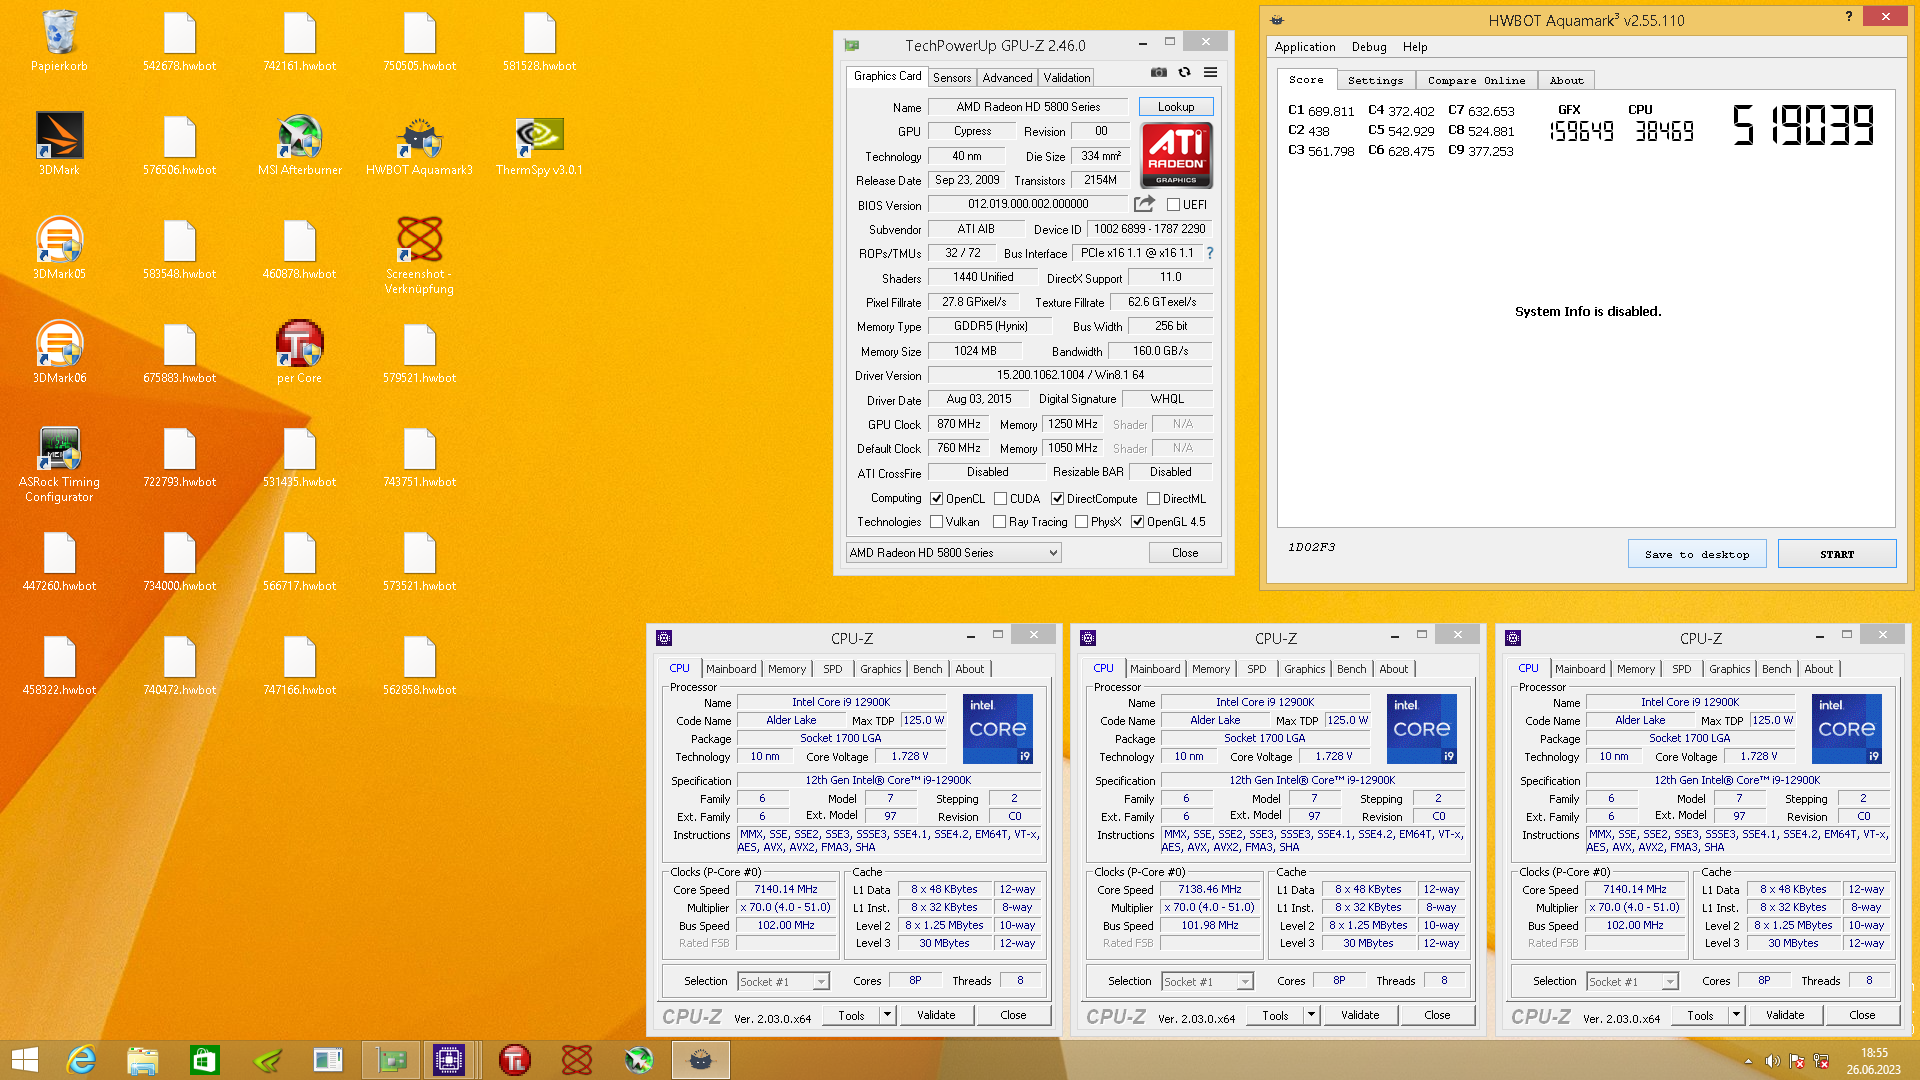This screenshot has height=1080, width=1920.
Task: Click the Aquamark START button
Action: click(1837, 554)
